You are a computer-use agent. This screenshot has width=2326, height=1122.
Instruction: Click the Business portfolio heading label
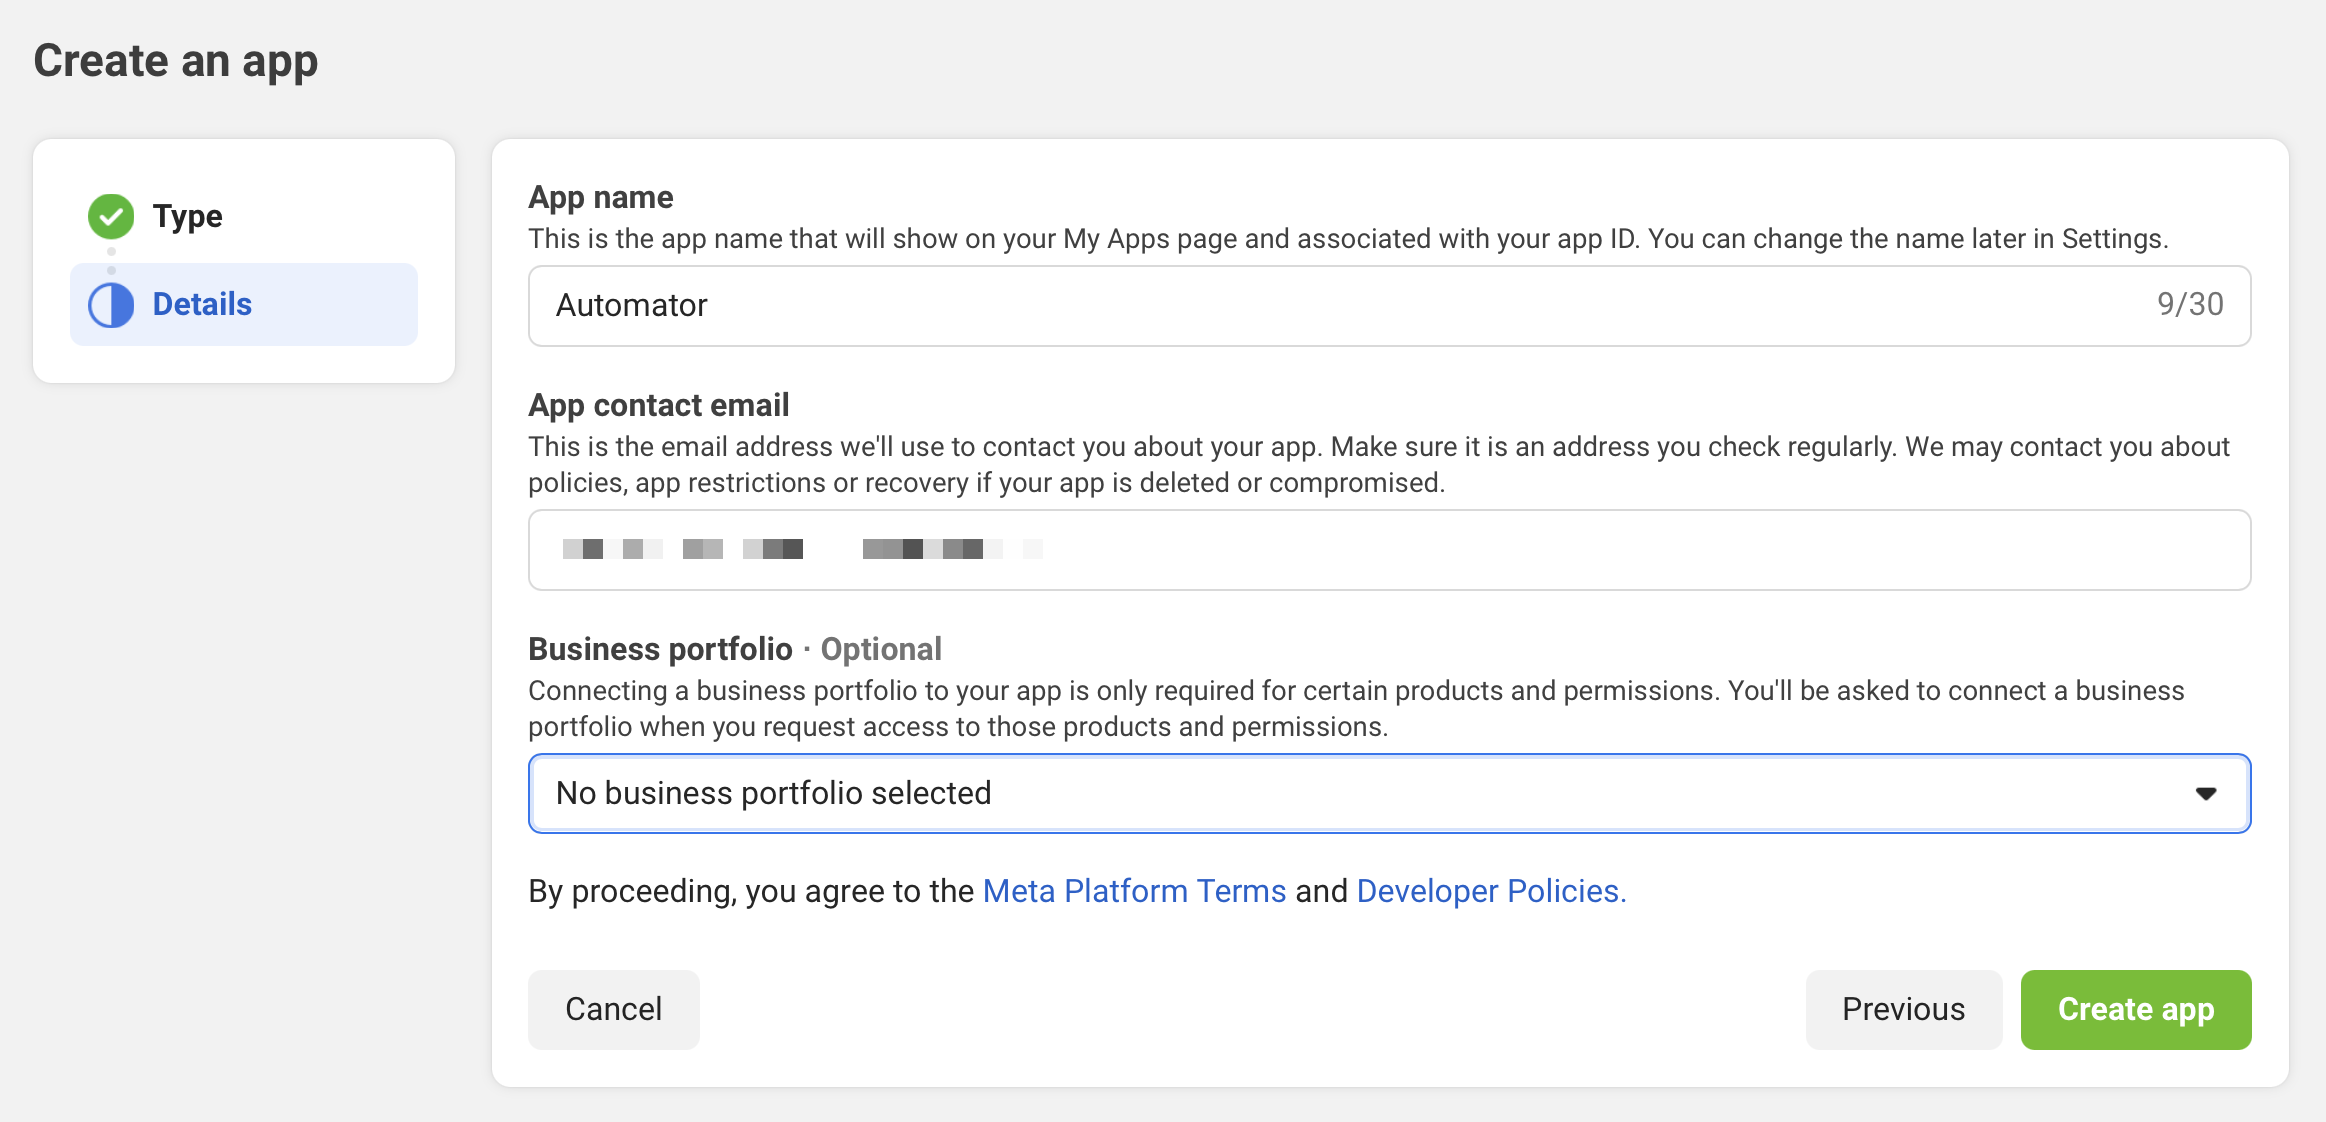(x=660, y=649)
